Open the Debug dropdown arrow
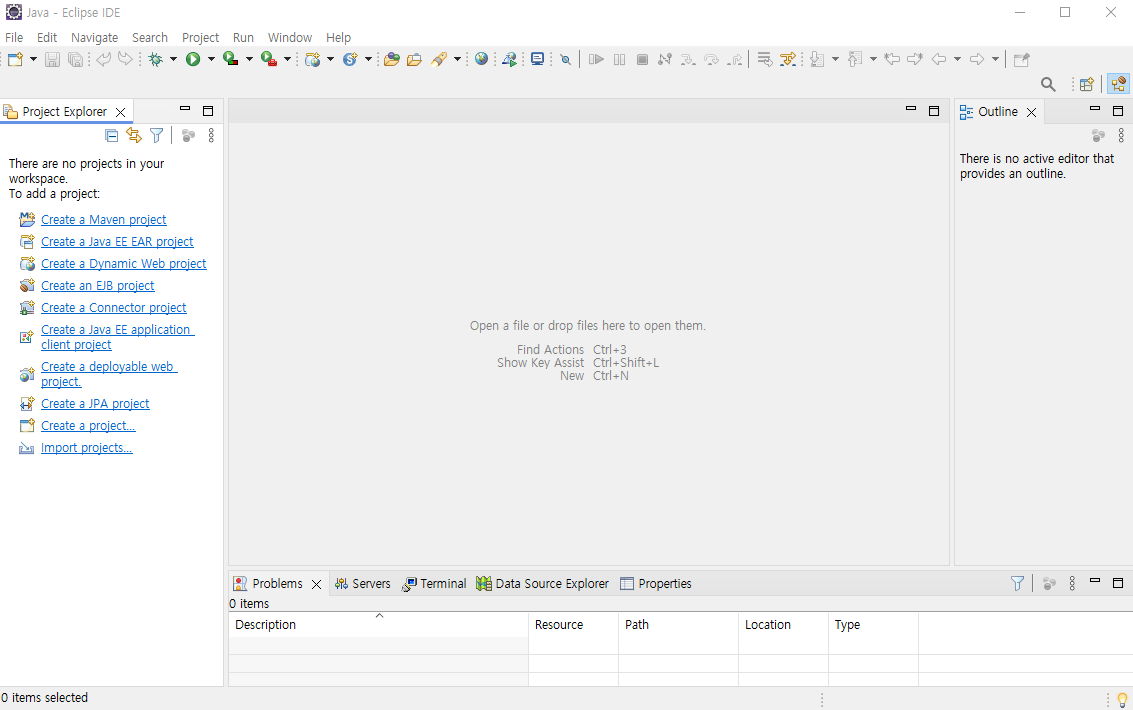1133x710 pixels. pyautogui.click(x=173, y=59)
